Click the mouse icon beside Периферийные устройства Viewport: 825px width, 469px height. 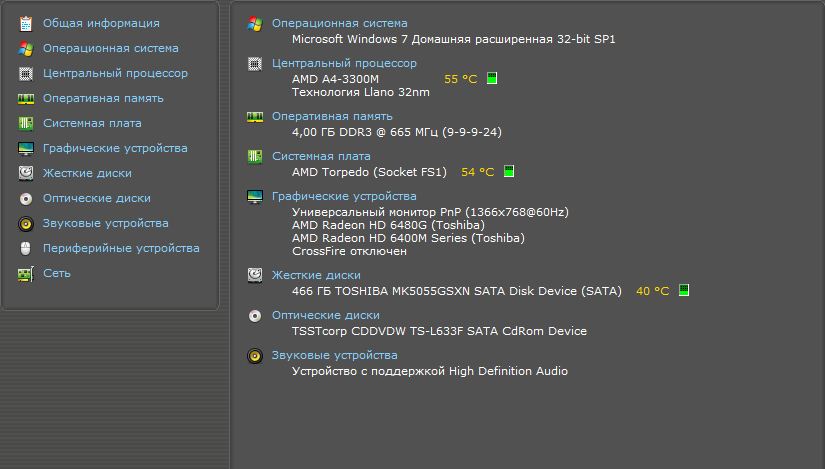tap(26, 248)
